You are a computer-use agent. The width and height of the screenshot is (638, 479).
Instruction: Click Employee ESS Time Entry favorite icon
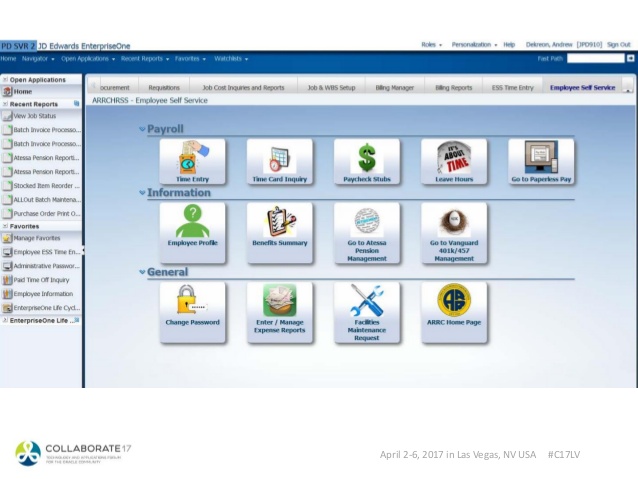pyautogui.click(x=7, y=252)
